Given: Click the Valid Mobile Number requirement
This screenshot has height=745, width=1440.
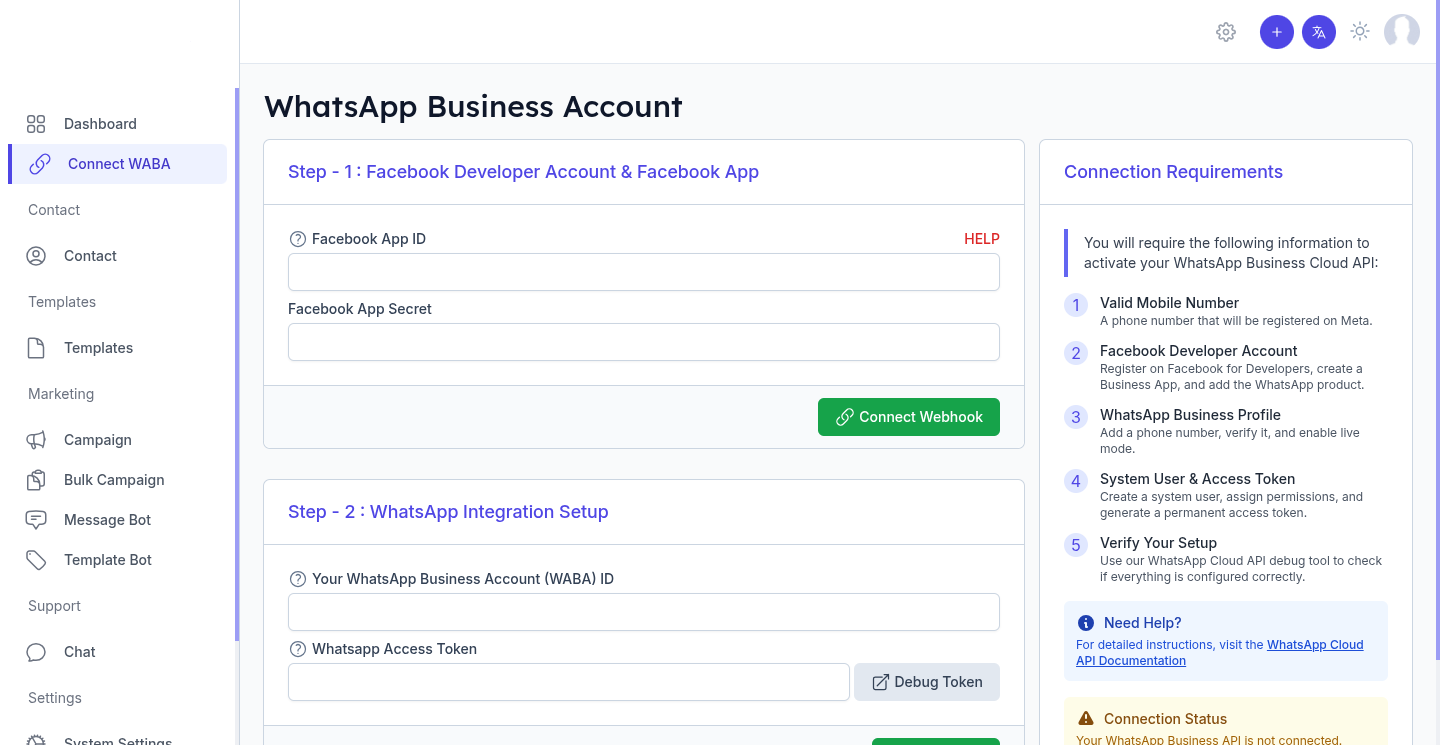Looking at the screenshot, I should [x=1226, y=311].
